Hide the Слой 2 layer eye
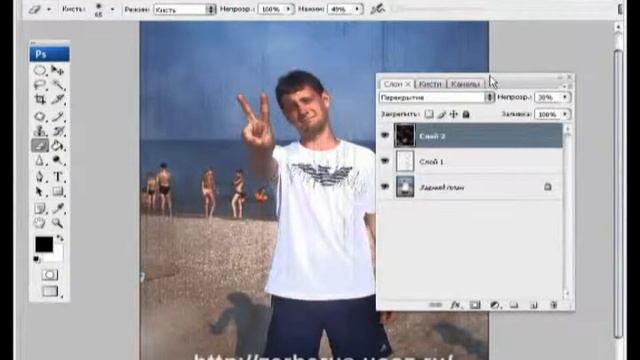Viewport: 640px width, 360px height. pos(385,136)
